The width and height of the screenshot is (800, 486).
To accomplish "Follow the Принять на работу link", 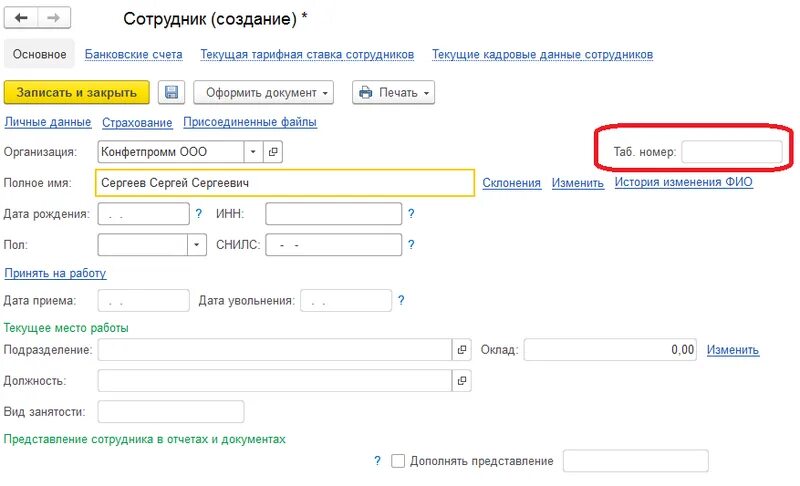I will point(55,273).
